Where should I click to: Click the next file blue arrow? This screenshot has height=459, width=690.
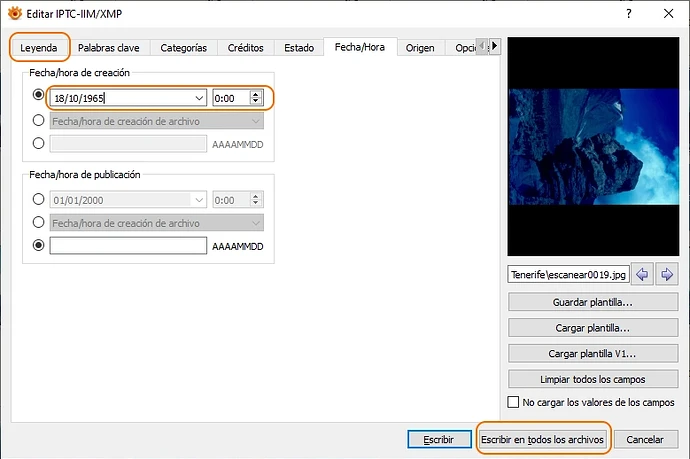[x=666, y=274]
